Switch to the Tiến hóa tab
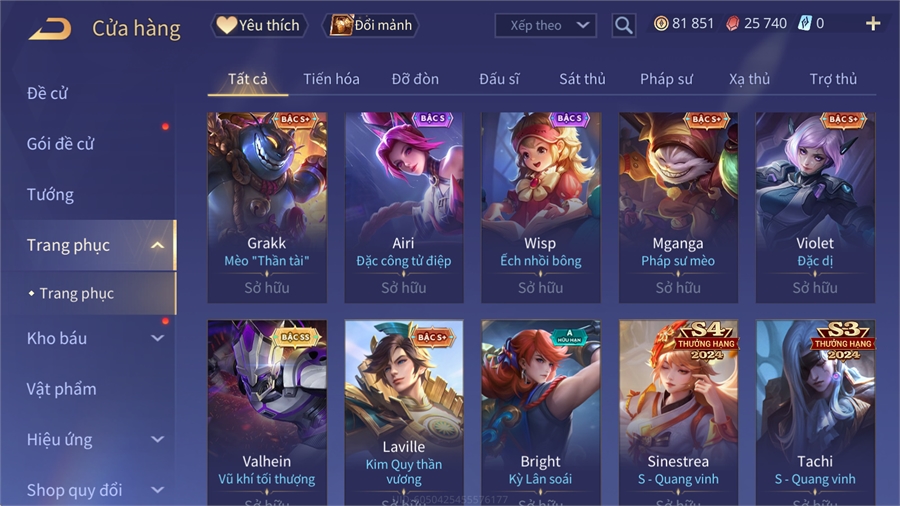900x506 pixels. click(x=331, y=79)
